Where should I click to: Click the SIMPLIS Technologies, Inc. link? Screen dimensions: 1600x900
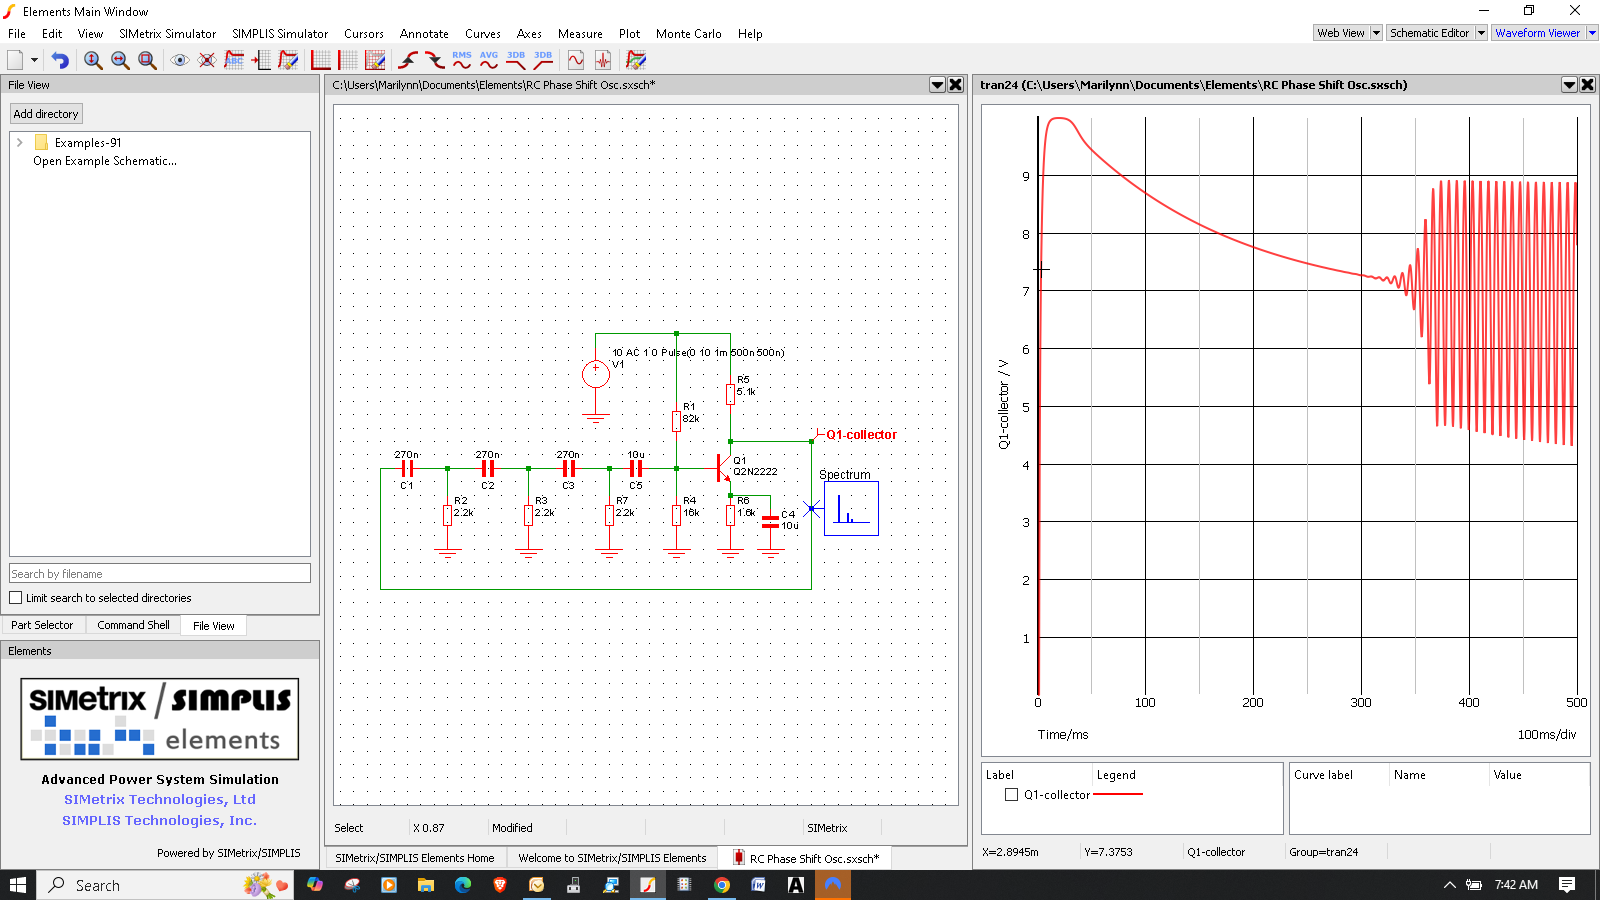click(x=160, y=821)
